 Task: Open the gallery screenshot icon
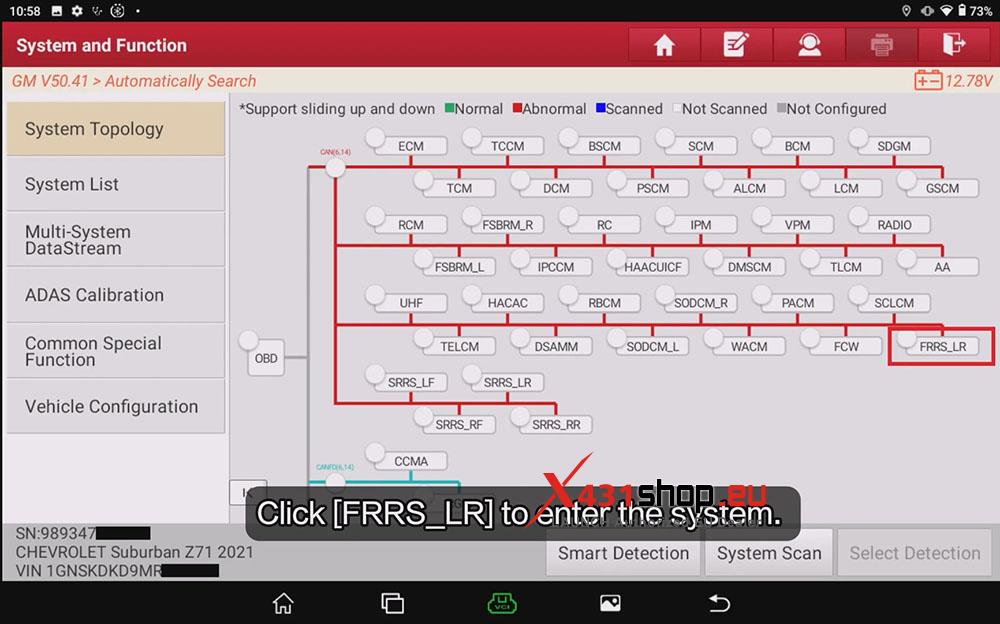point(610,603)
